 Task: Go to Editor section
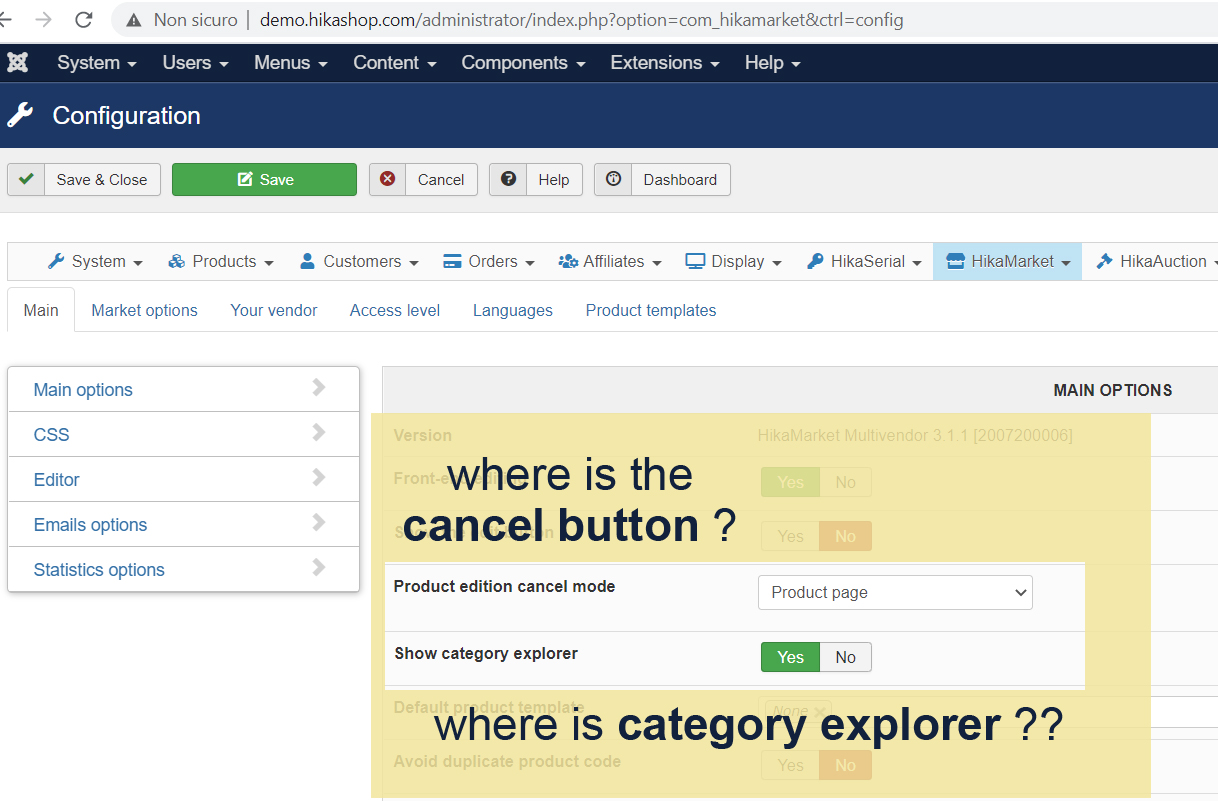coord(183,479)
